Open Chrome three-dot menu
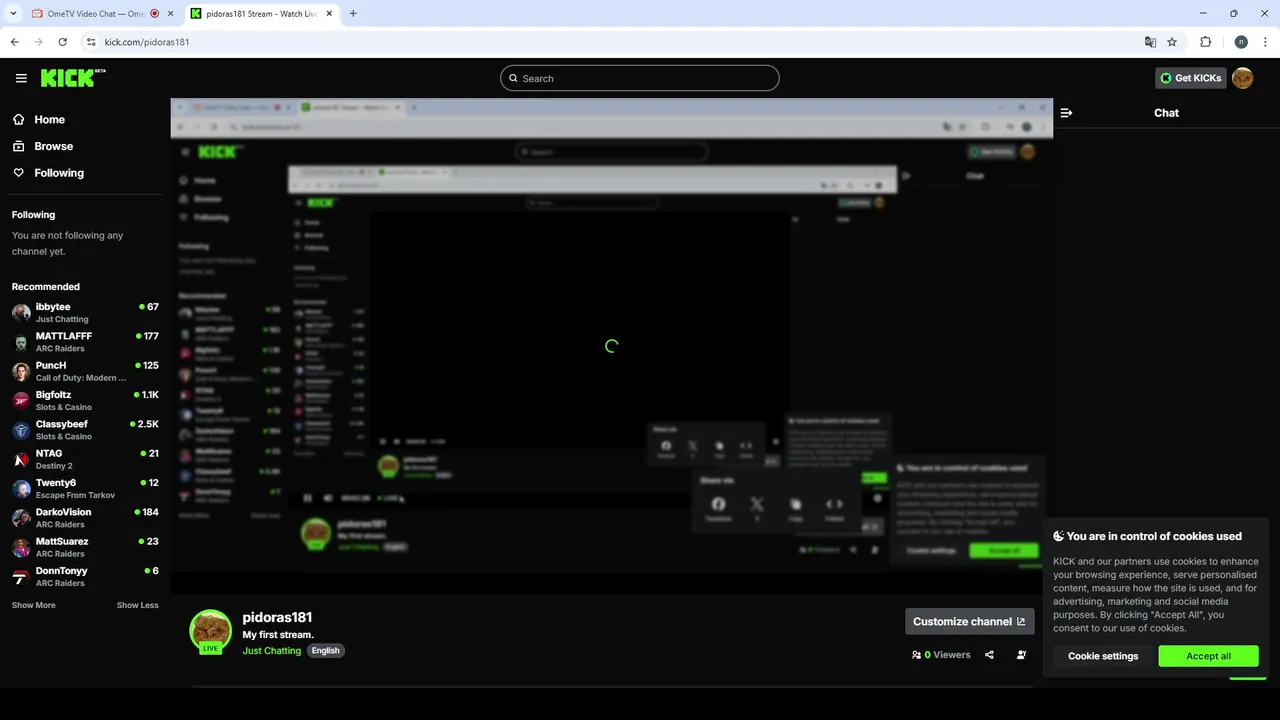Screen dimensions: 1280x720 pos(1265,42)
